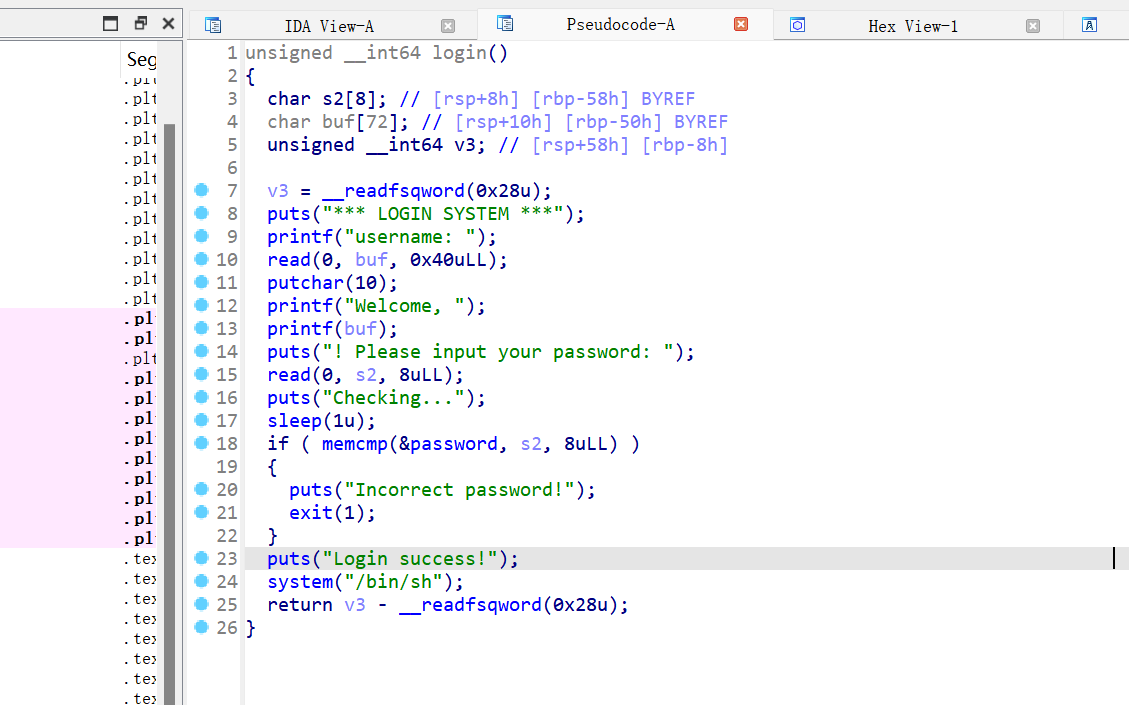The image size is (1129, 705).
Task: Toggle breakpoint dot on line 24 system call
Action: pos(202,581)
